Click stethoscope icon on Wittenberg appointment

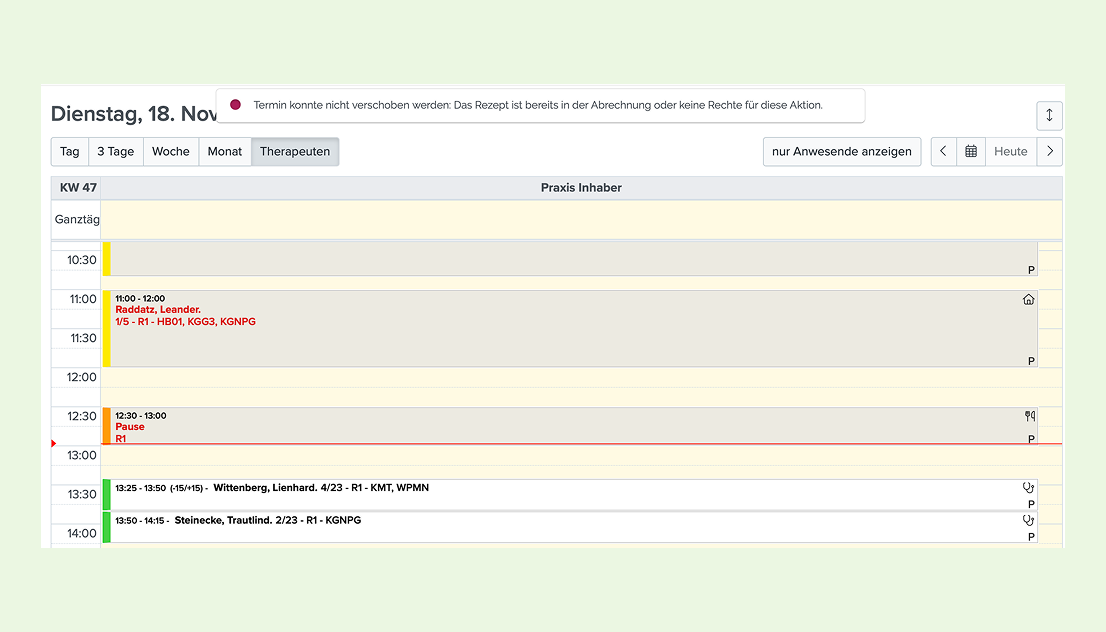1028,487
